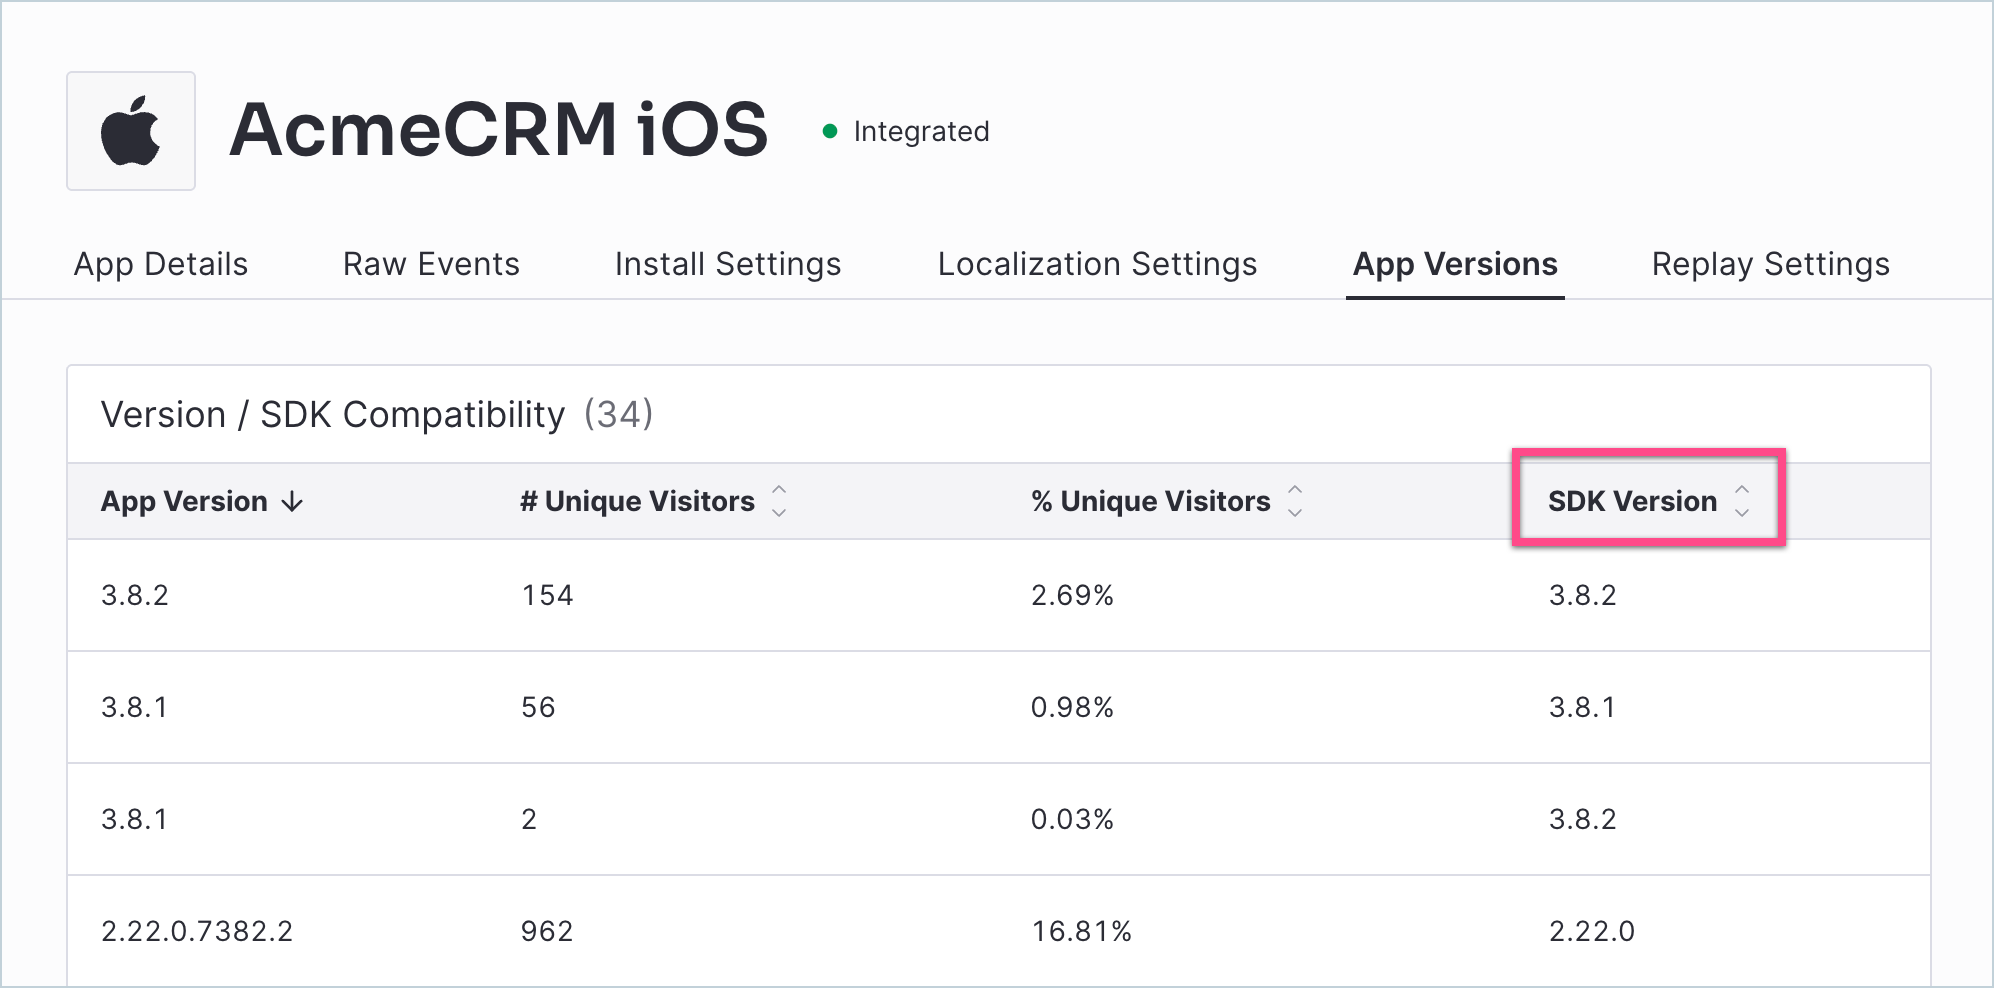
Task: Click the 0.03% value
Action: click(1072, 819)
